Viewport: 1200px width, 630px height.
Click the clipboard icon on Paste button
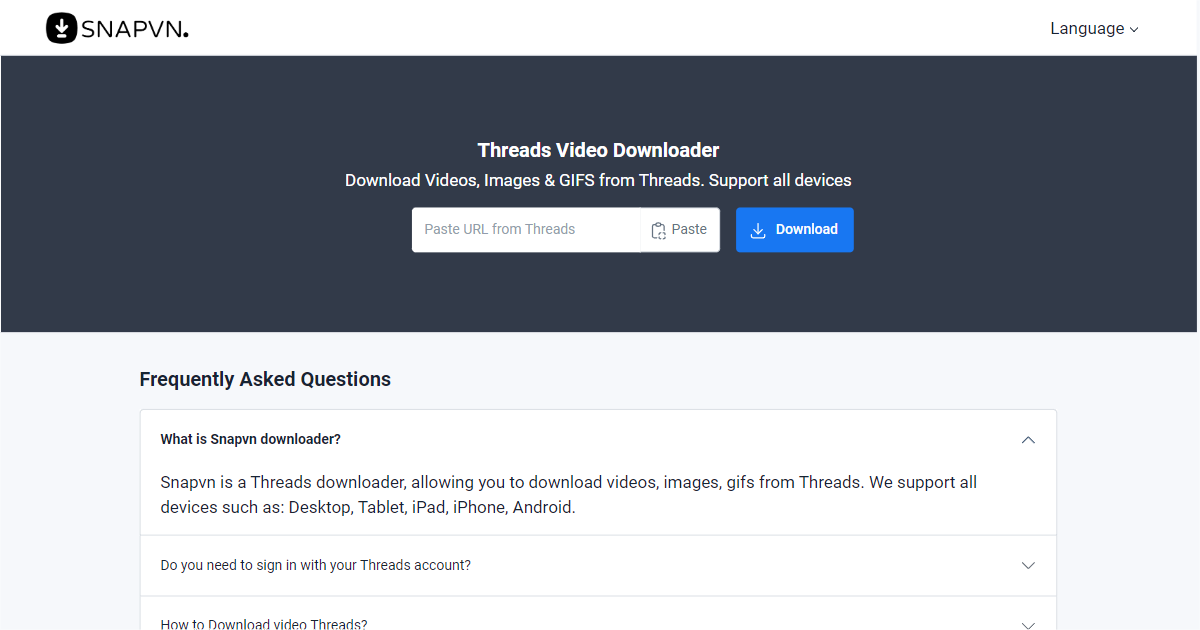tap(658, 229)
